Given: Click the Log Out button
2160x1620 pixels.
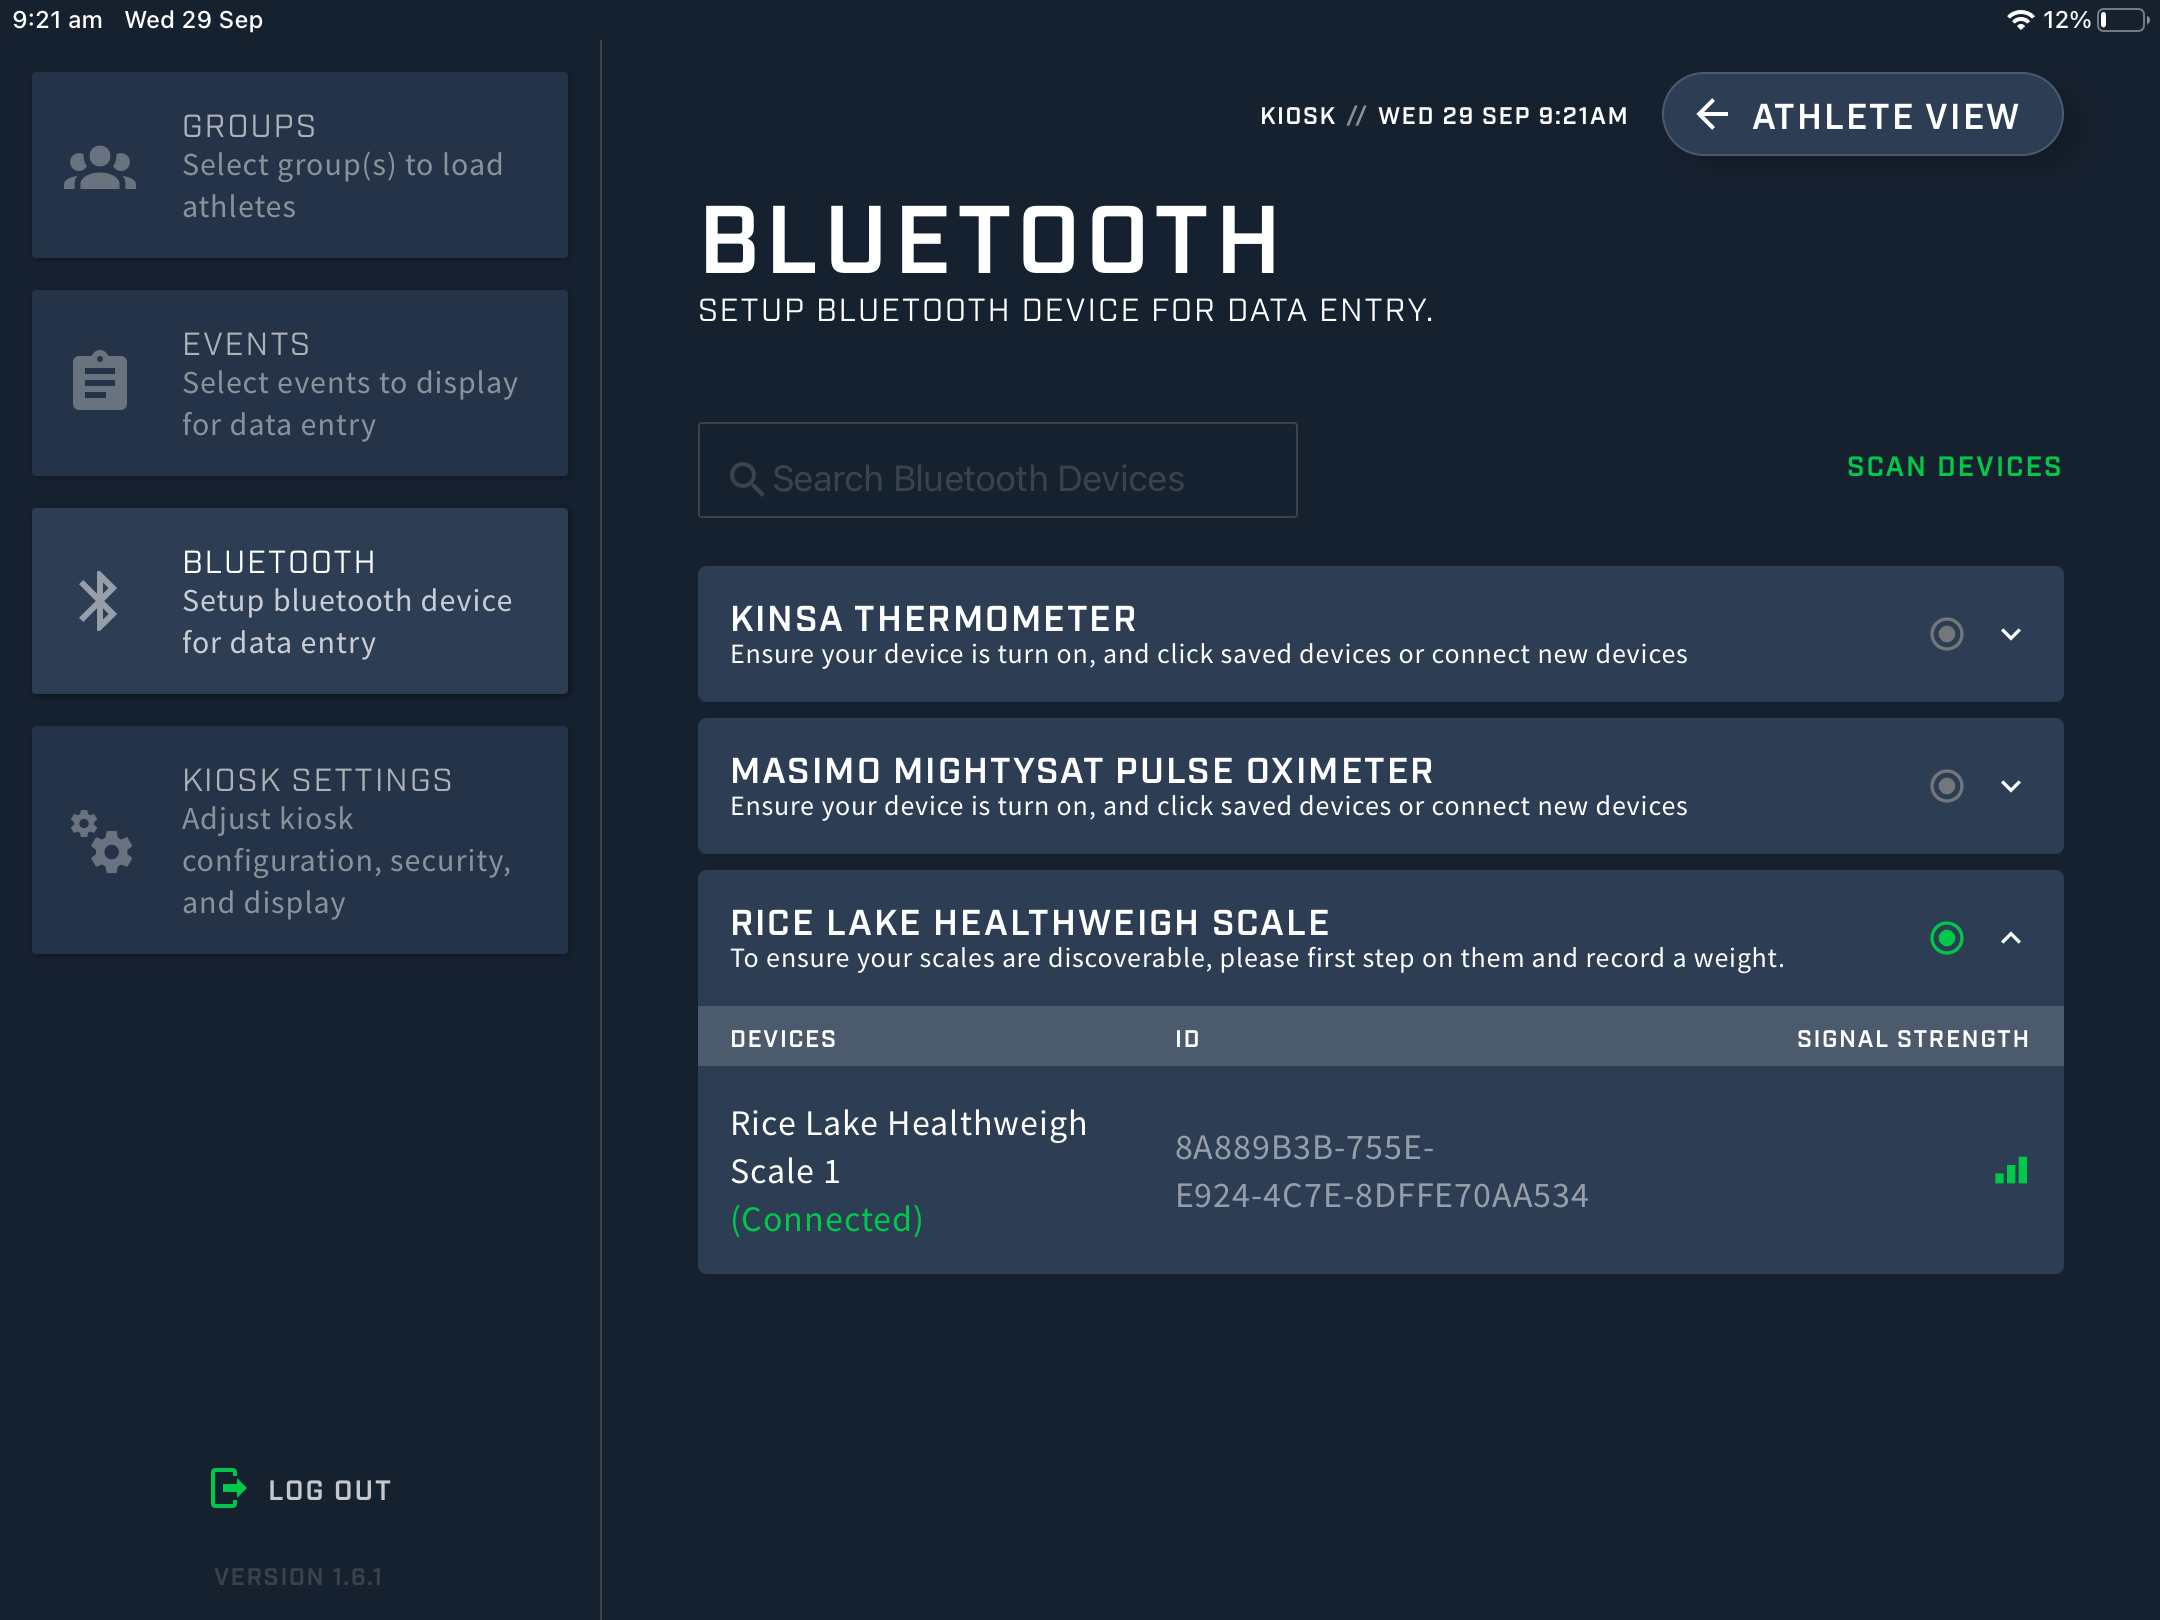Looking at the screenshot, I should [x=301, y=1490].
